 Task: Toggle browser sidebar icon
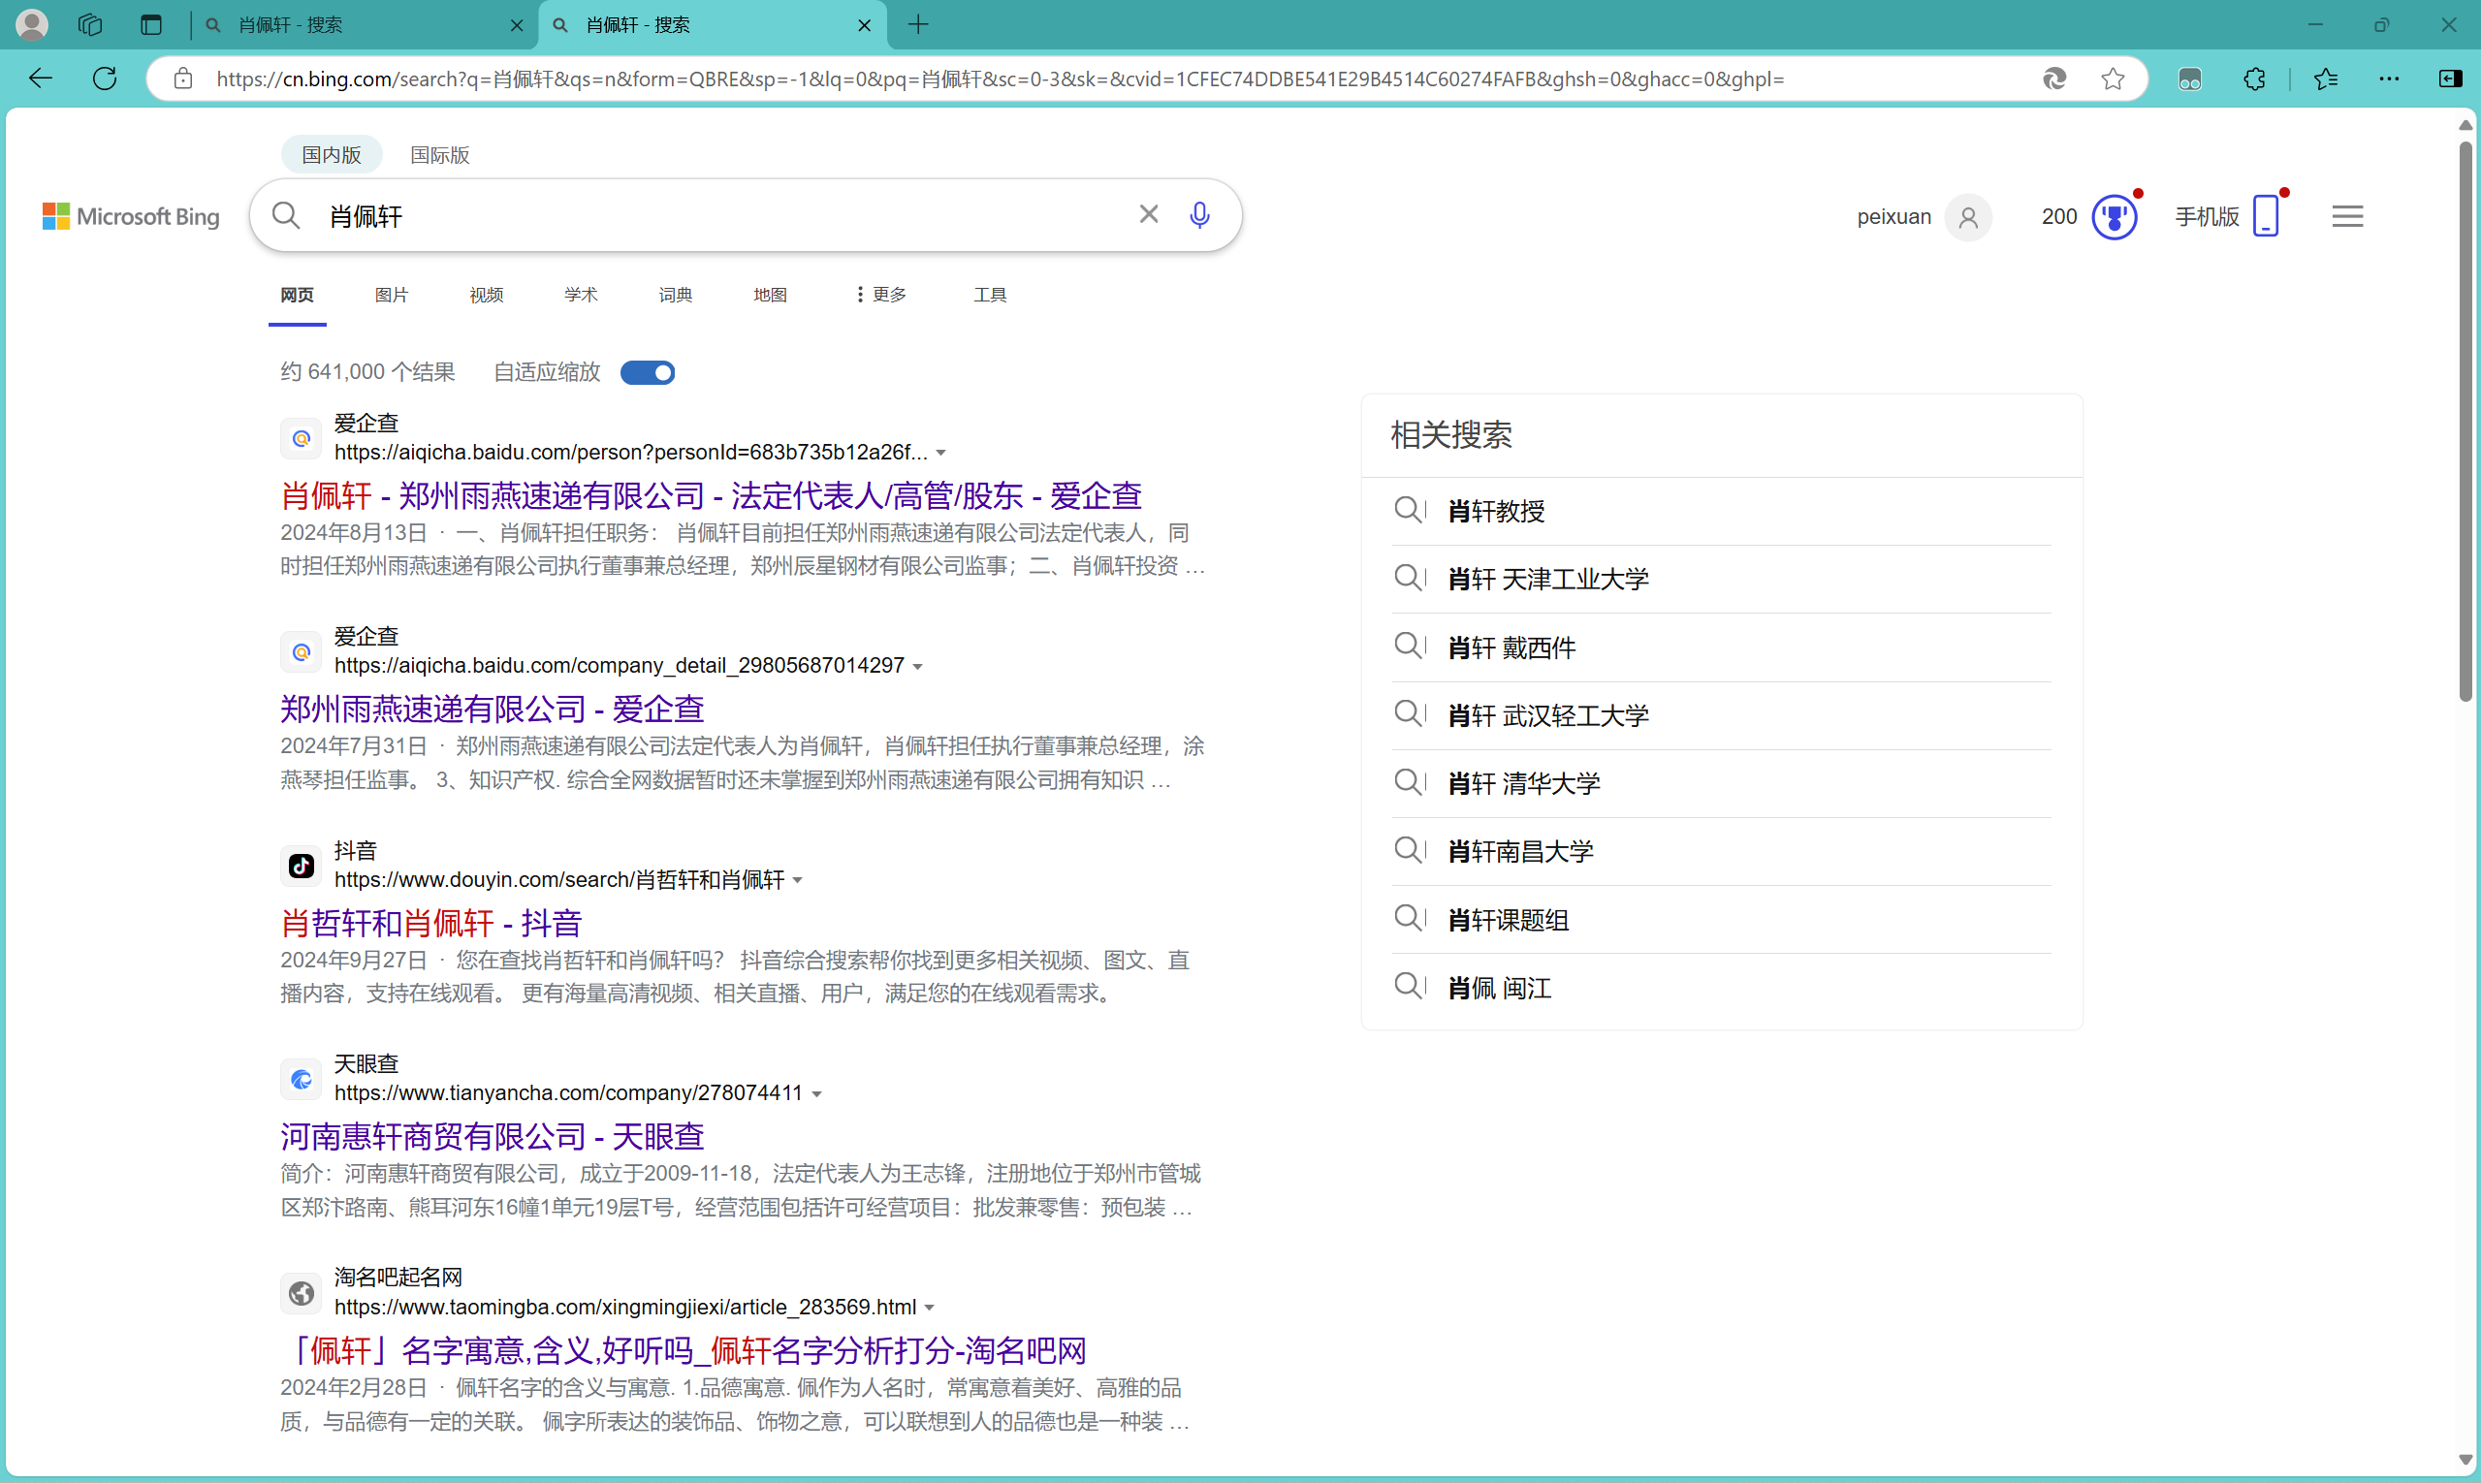tap(2450, 78)
